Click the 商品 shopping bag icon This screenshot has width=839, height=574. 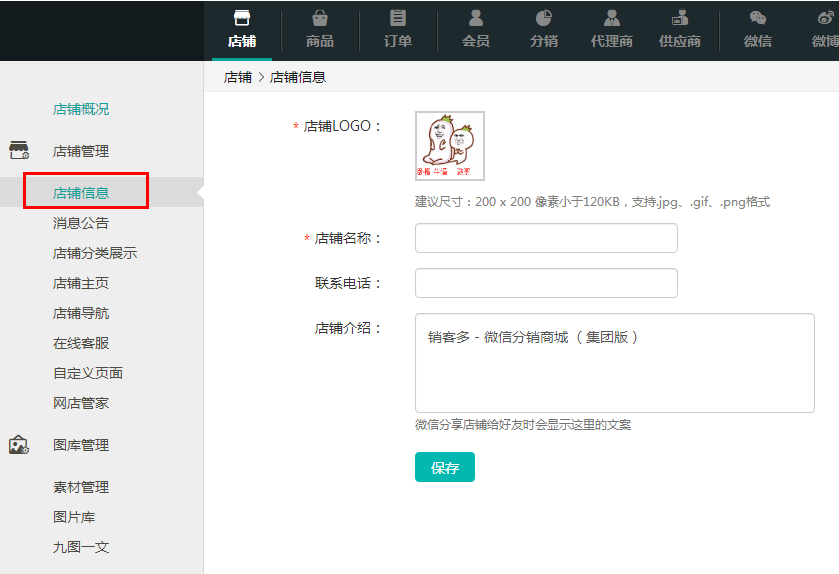319,19
